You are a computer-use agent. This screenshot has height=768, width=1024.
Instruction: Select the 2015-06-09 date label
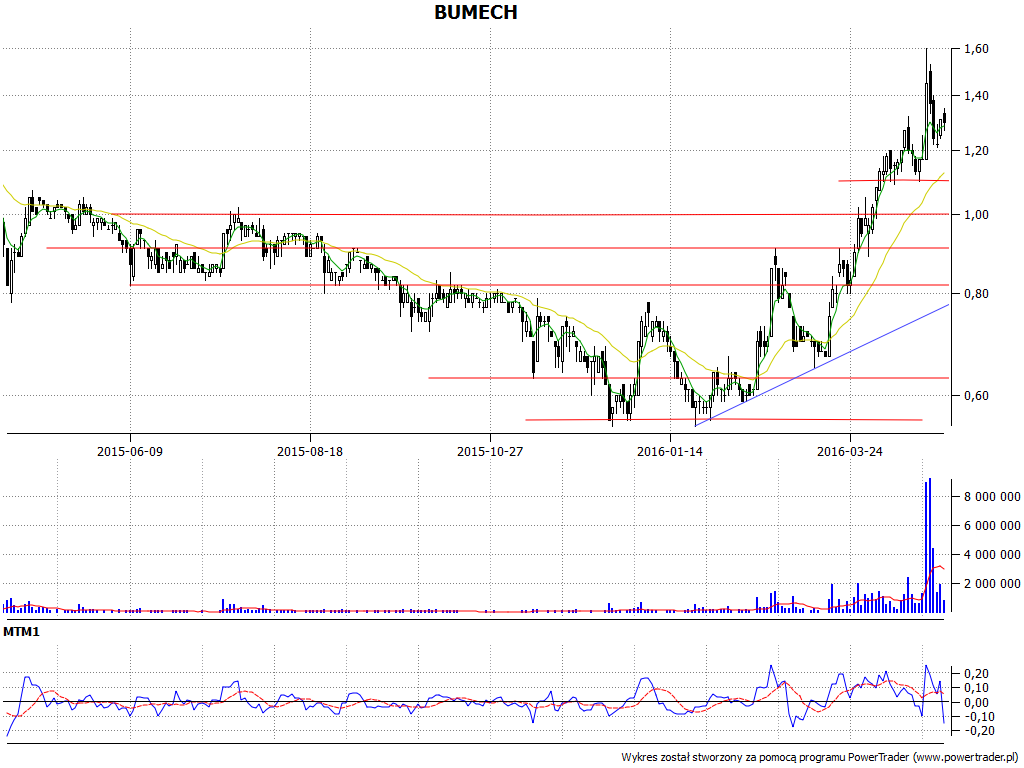click(x=129, y=451)
